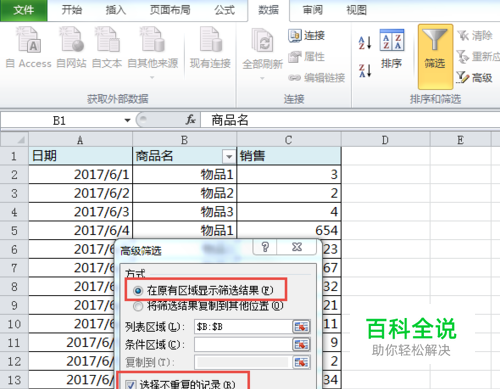Click cell 2017/6/1
The width and height of the screenshot is (500, 389).
[80, 174]
